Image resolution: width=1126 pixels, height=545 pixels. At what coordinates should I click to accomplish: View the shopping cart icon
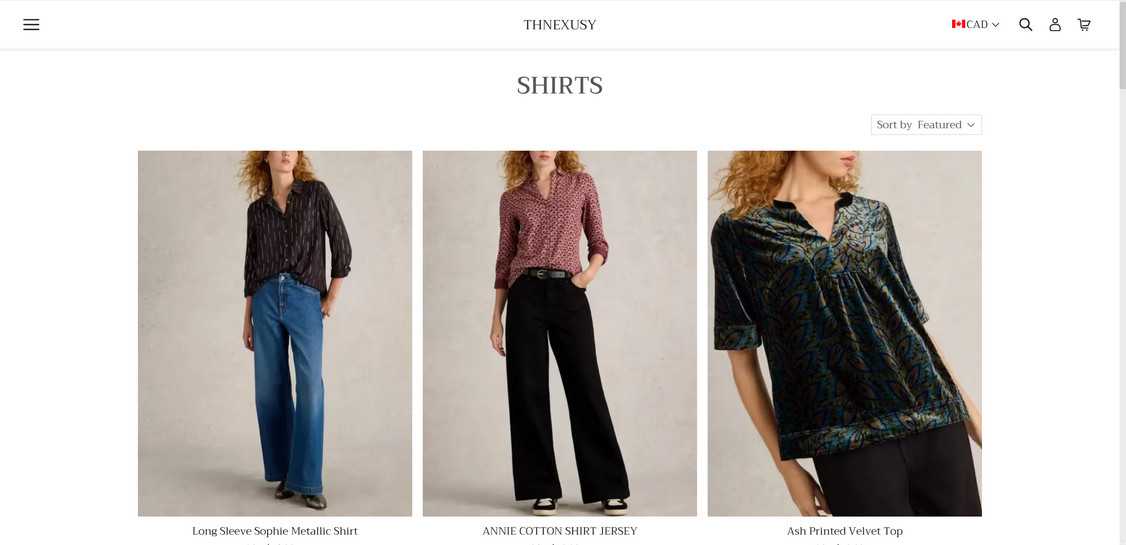(1084, 24)
